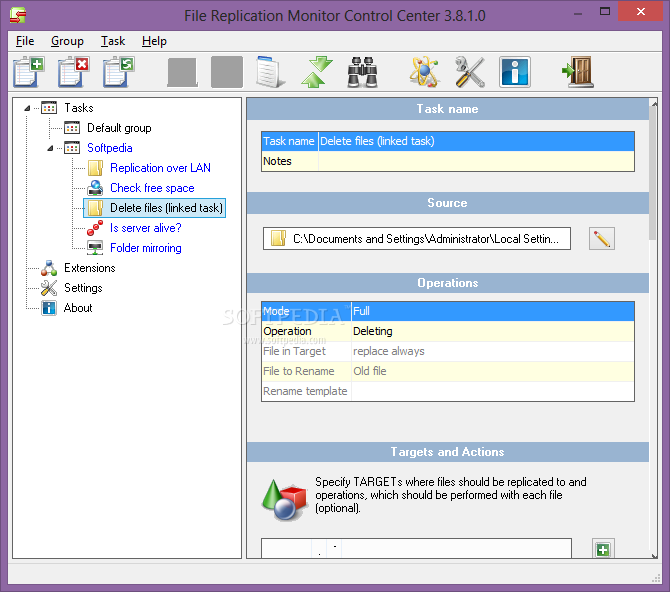Select the Folder mirroring task
The width and height of the screenshot is (670, 592).
tap(146, 248)
